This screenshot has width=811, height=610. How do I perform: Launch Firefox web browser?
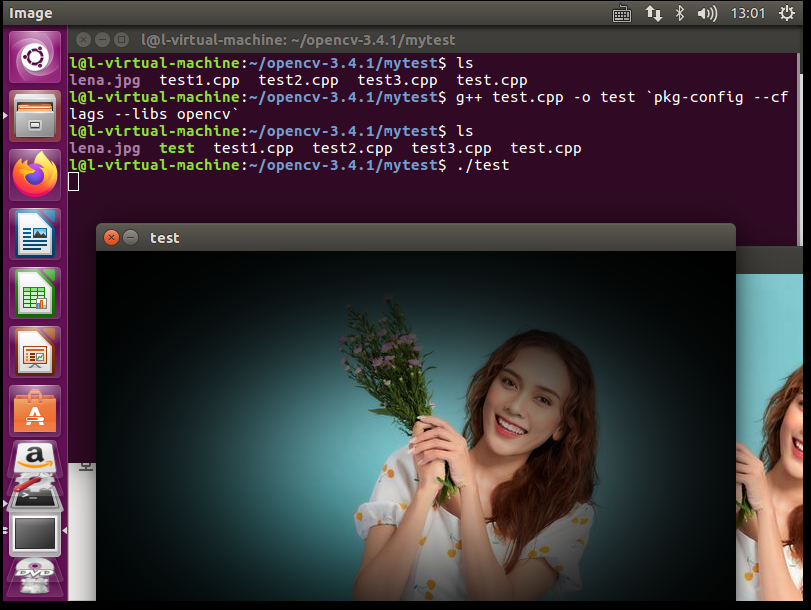35,175
